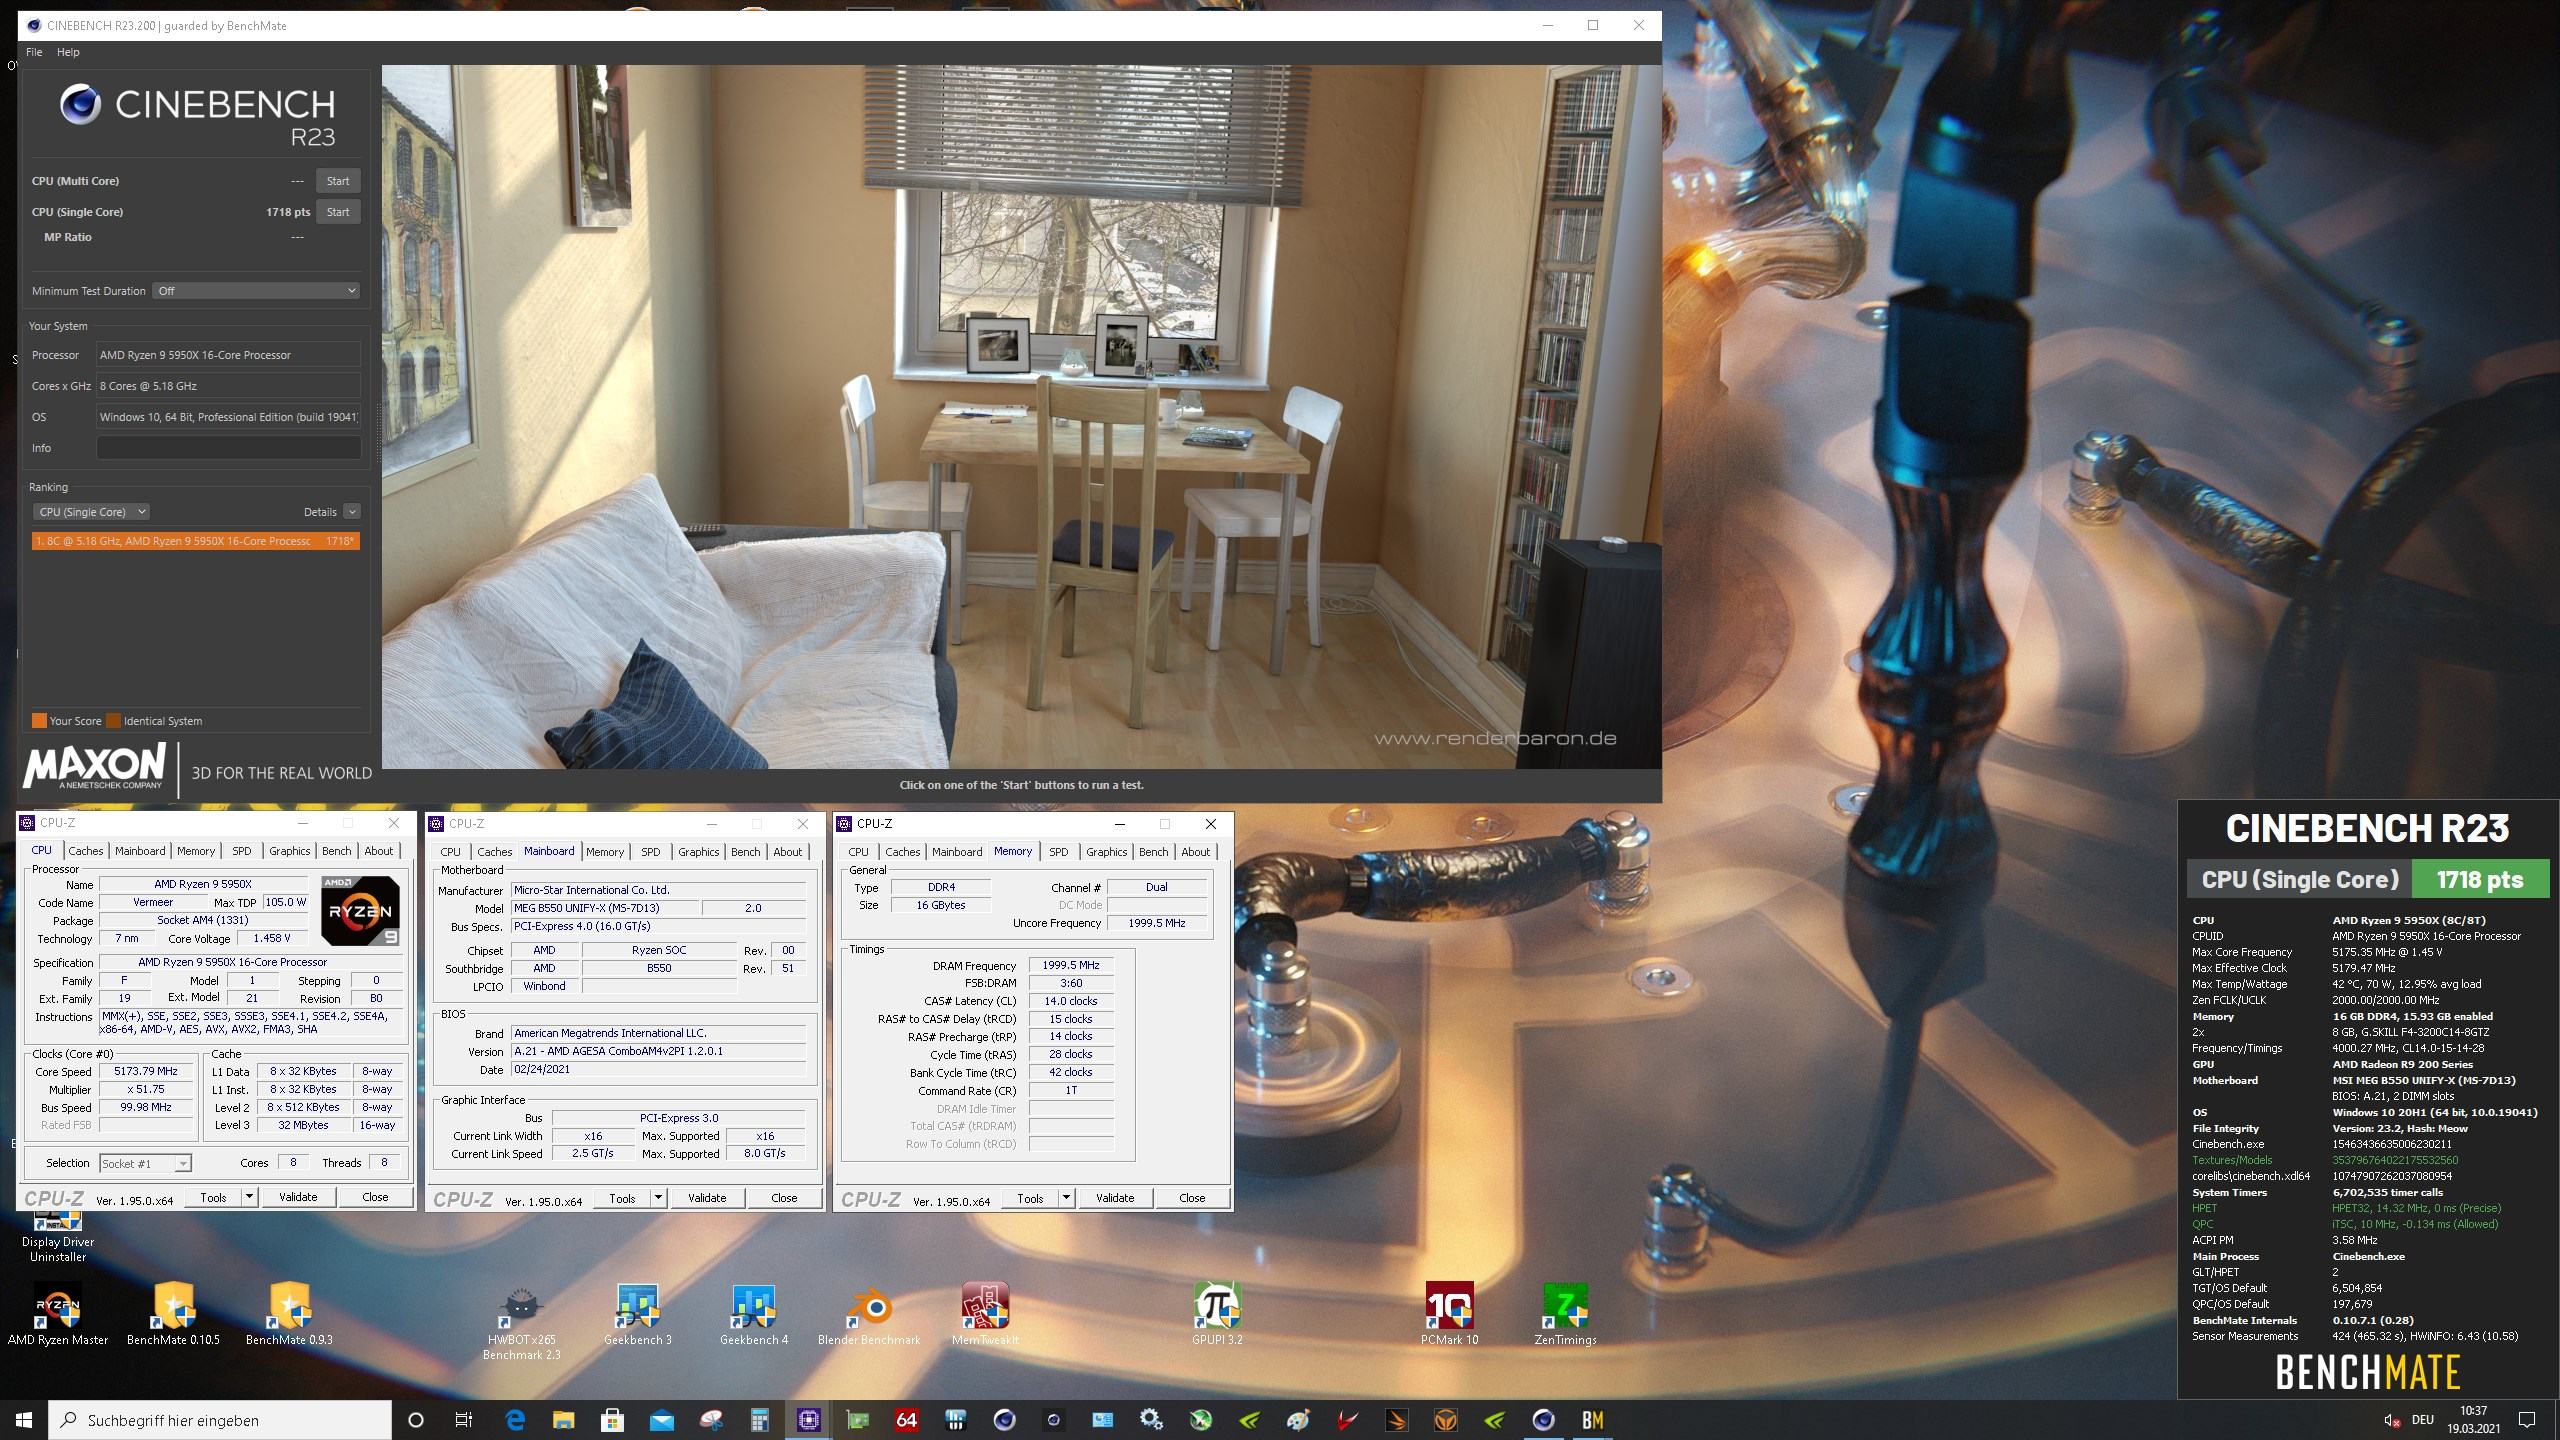This screenshot has width=2560, height=1440.
Task: Open AMD Ryzen Master desktop shortcut
Action: 58,1312
